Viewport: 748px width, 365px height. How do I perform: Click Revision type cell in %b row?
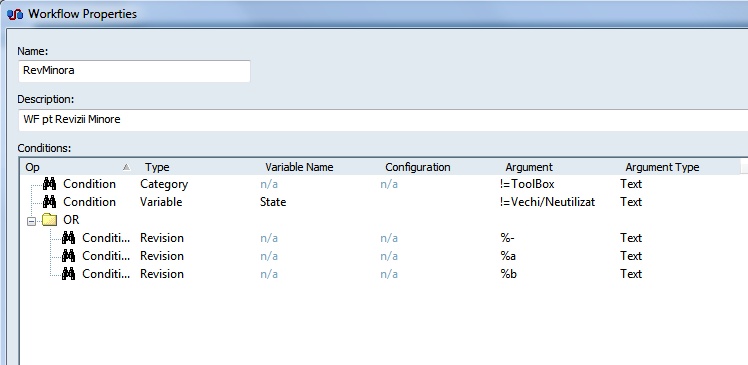click(162, 274)
